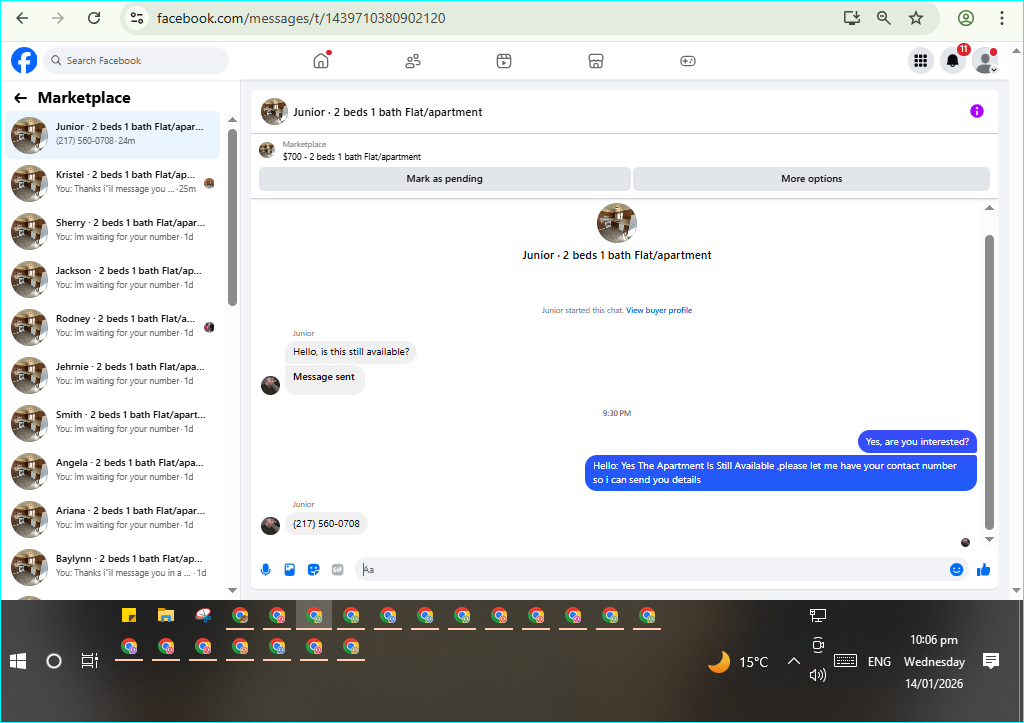Open conversation information purple icon
Screen dimensions: 1024x723
[x=976, y=111]
